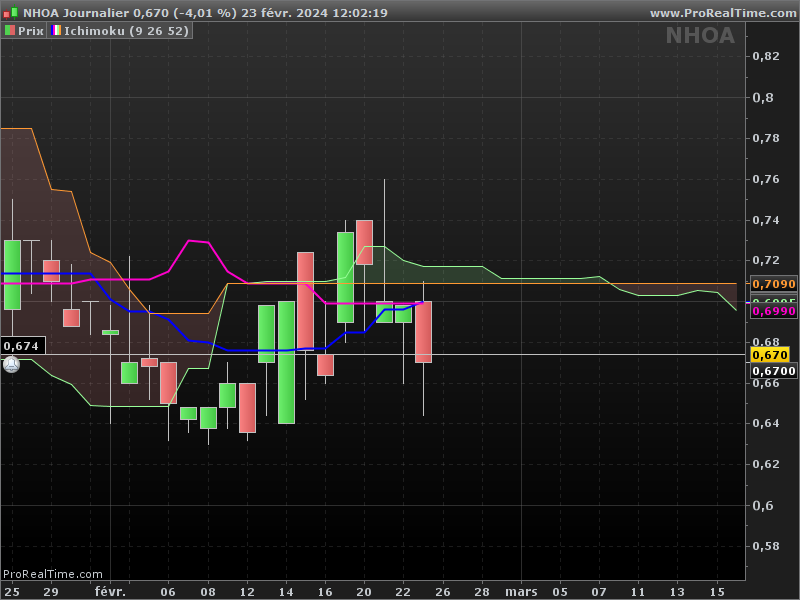Image resolution: width=800 pixels, height=600 pixels.
Task: Click the 28 date axis label
Action: tap(482, 592)
